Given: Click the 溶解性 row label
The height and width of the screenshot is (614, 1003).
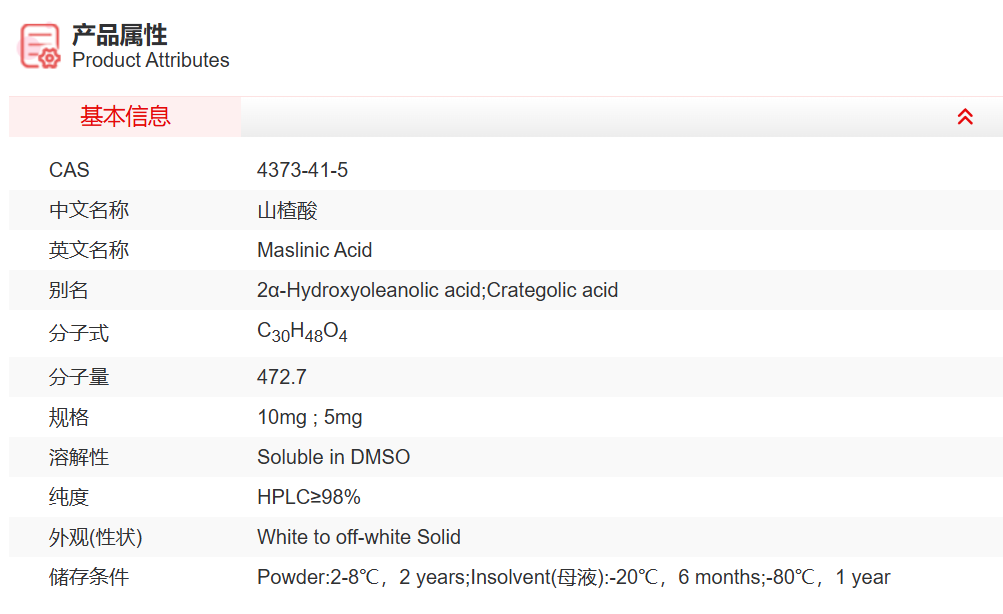Looking at the screenshot, I should click(x=79, y=457).
